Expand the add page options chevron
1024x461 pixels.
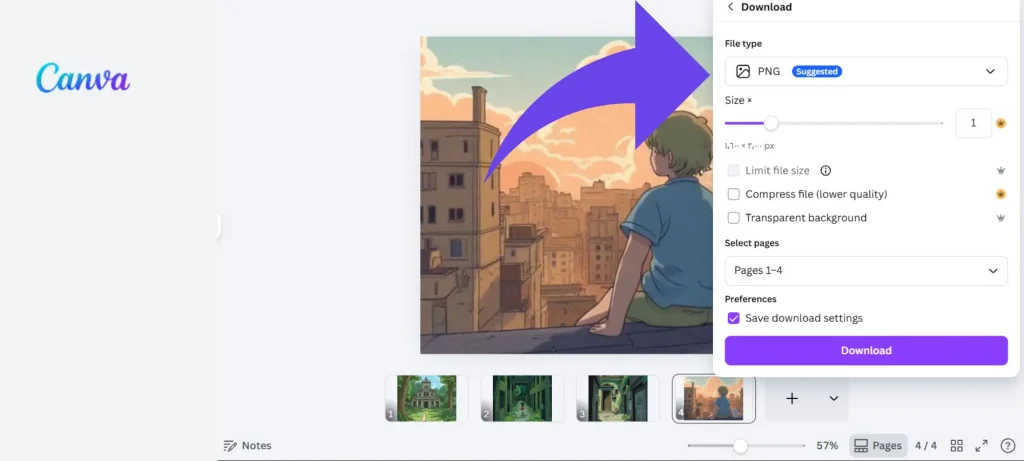(x=833, y=398)
